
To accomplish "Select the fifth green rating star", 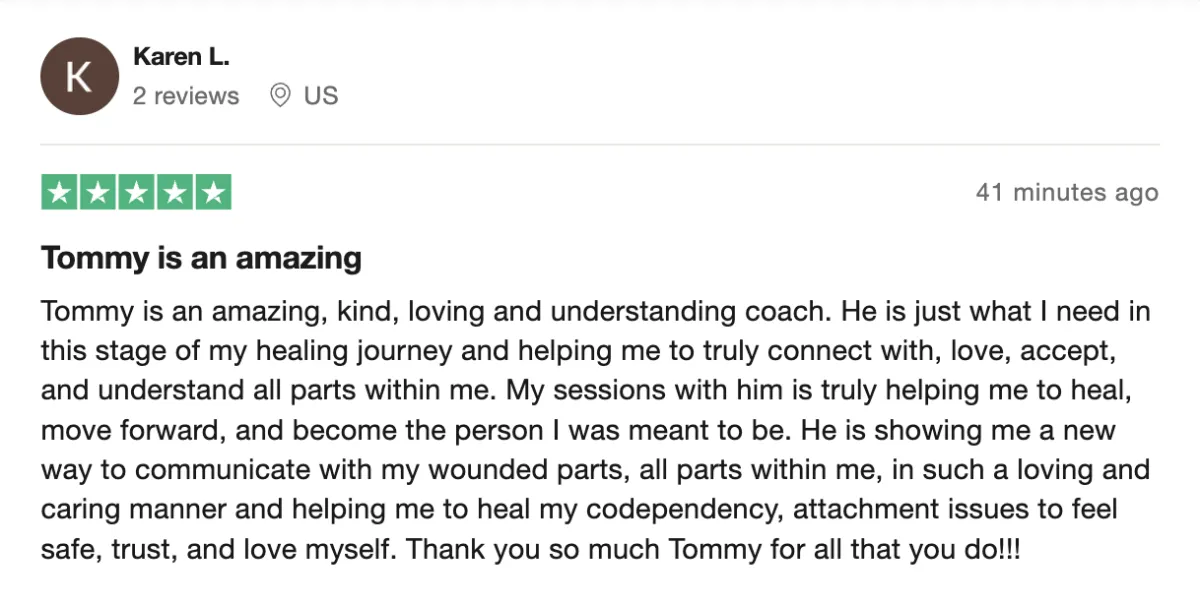I will (x=212, y=192).
